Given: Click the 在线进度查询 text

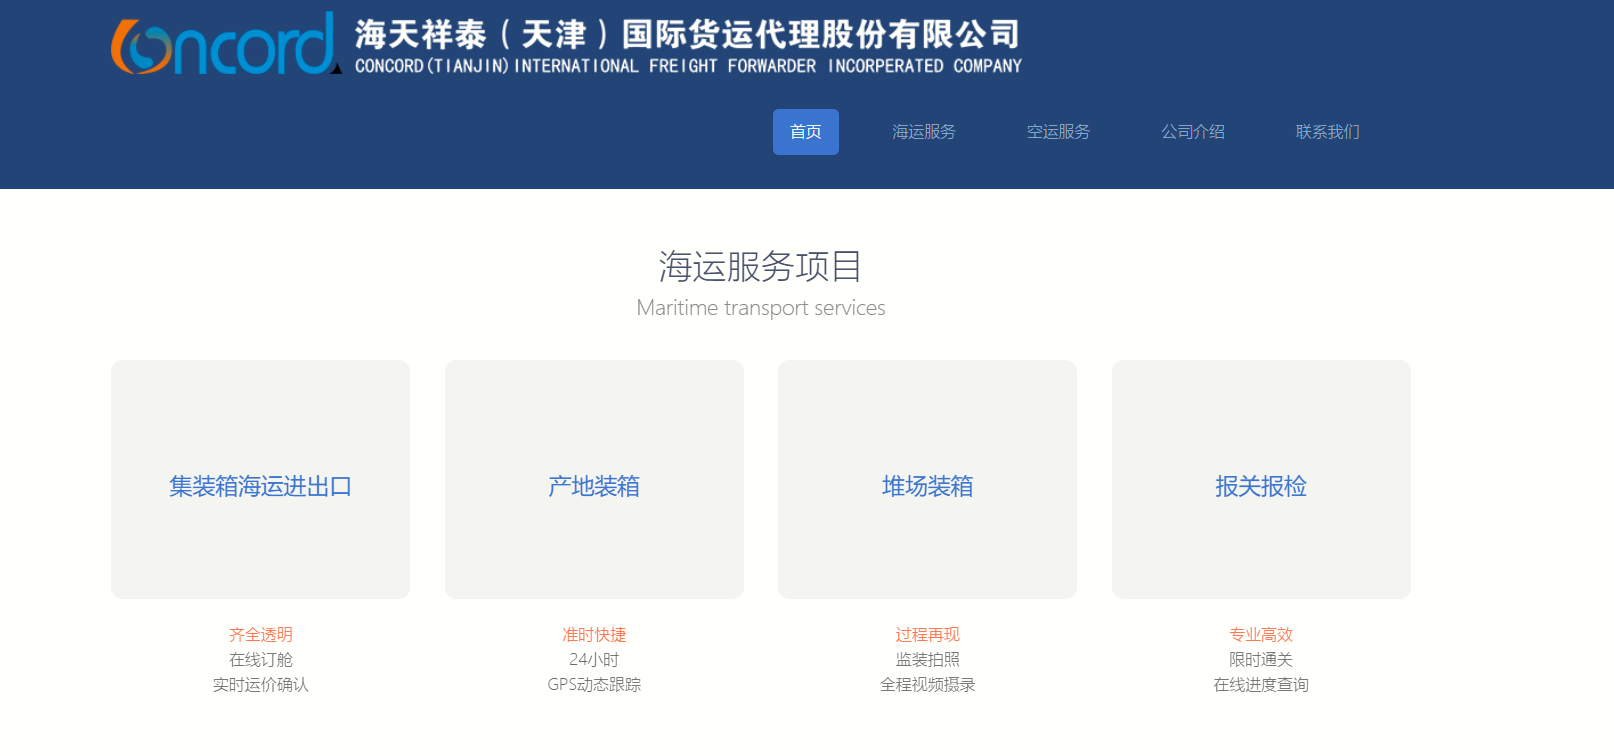Looking at the screenshot, I should 1261,685.
